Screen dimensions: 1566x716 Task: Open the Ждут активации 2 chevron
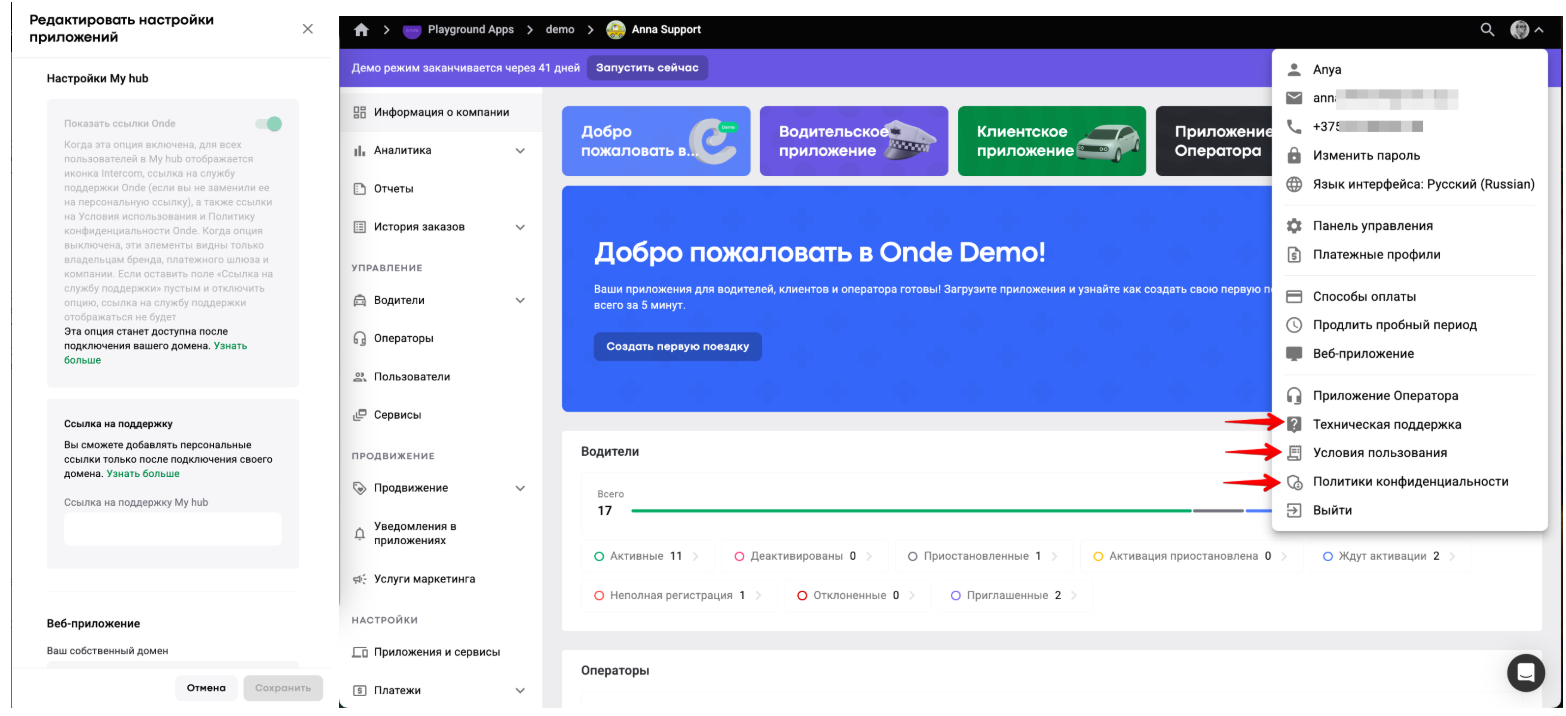pos(1452,556)
